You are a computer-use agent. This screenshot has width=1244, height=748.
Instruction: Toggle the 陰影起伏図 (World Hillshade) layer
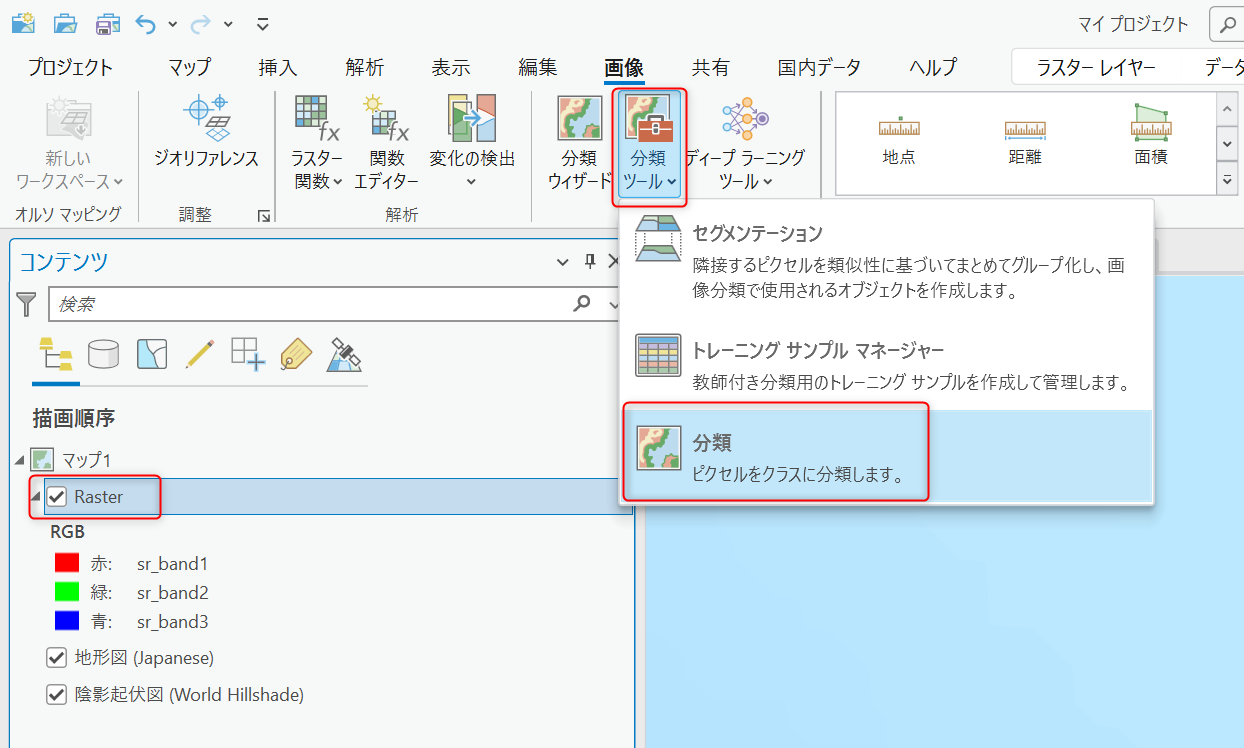(x=57, y=694)
